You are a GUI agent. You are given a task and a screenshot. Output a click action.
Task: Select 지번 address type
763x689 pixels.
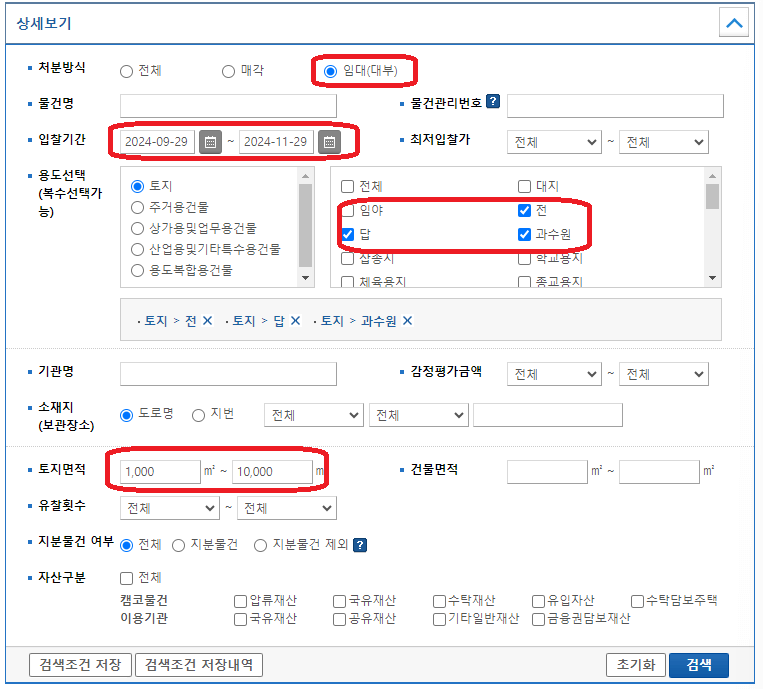coord(198,415)
